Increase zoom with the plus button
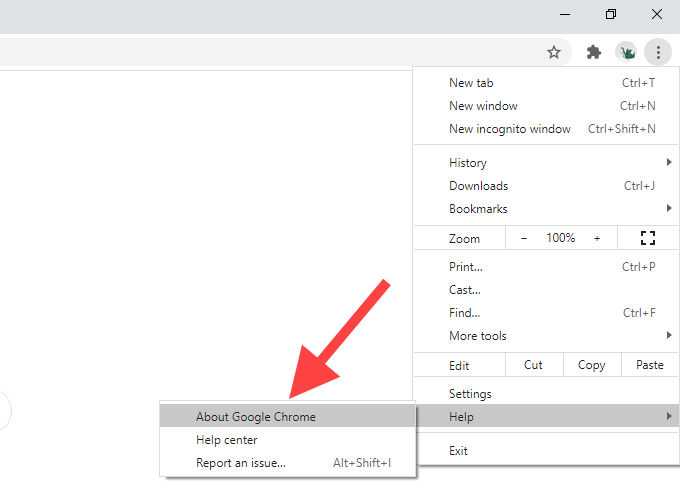The height and width of the screenshot is (496, 680). (x=597, y=238)
